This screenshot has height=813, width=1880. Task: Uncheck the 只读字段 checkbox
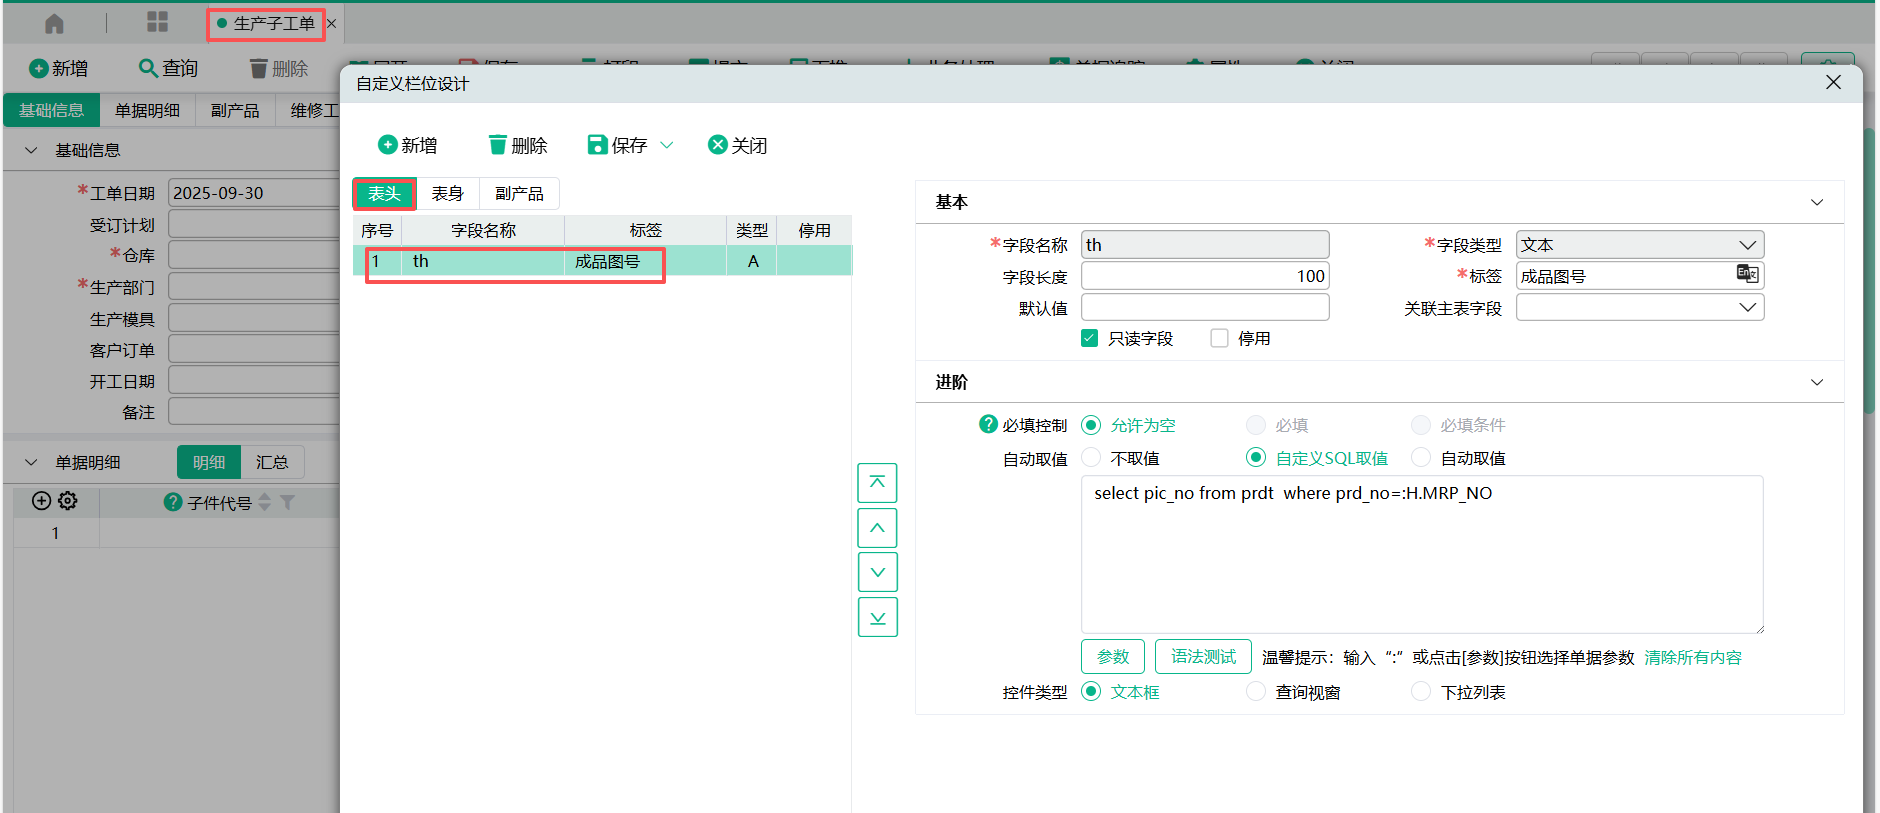[x=1090, y=339]
